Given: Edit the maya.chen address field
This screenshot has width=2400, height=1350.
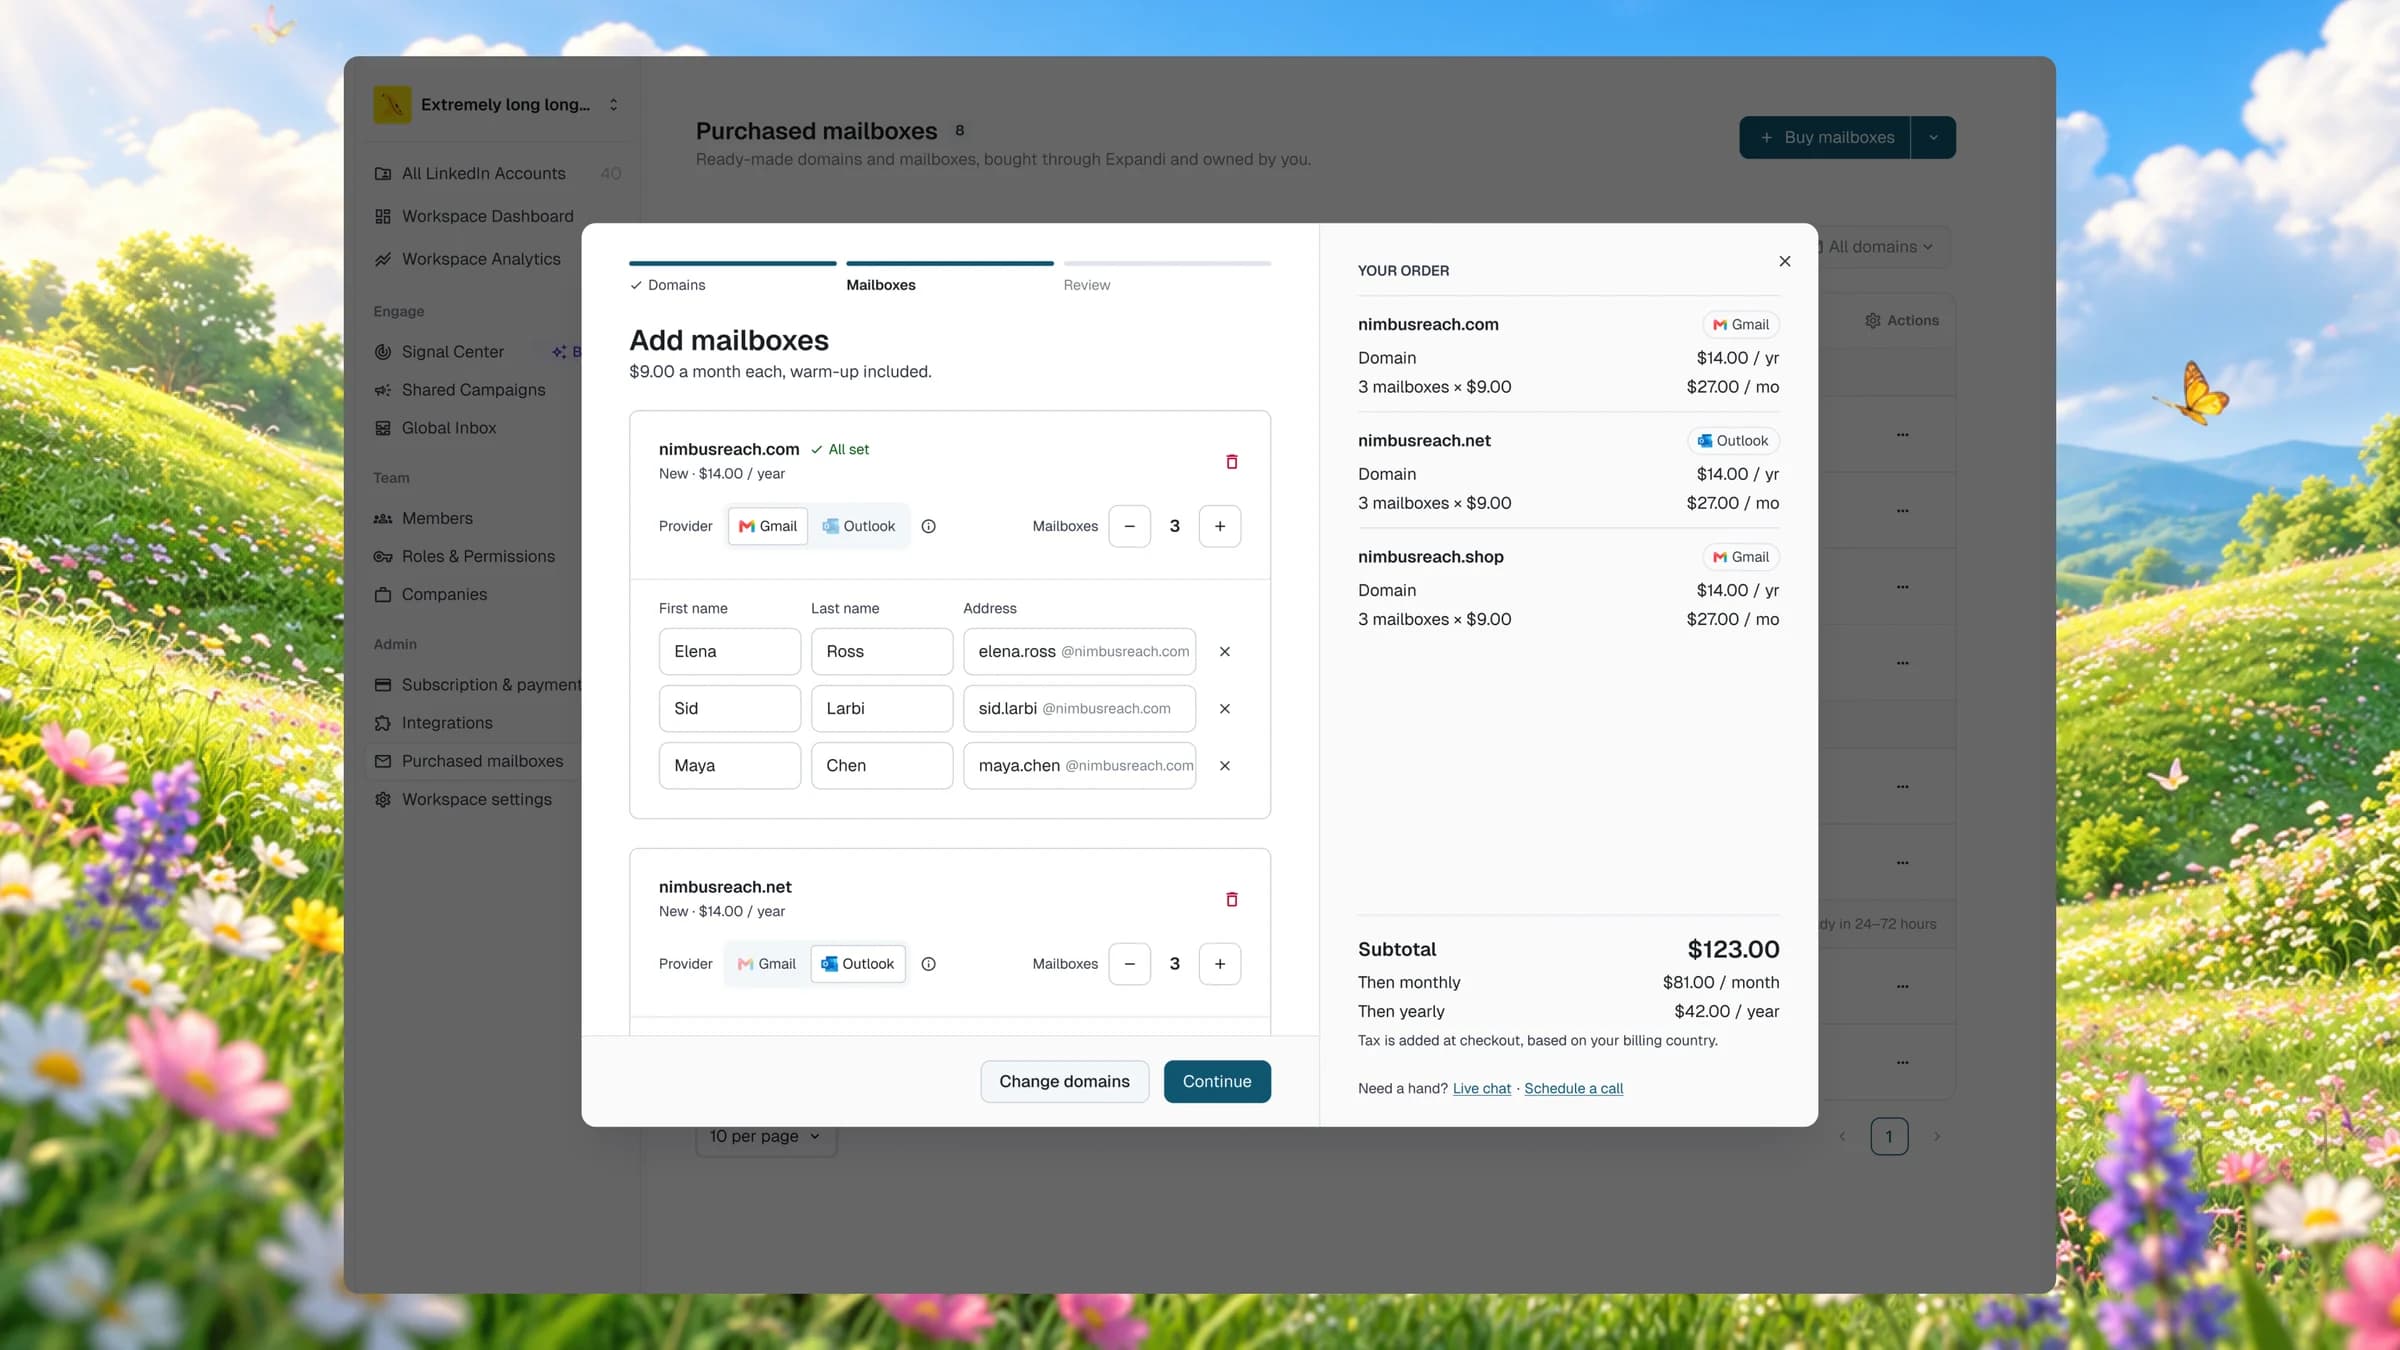Looking at the screenshot, I should [1079, 765].
